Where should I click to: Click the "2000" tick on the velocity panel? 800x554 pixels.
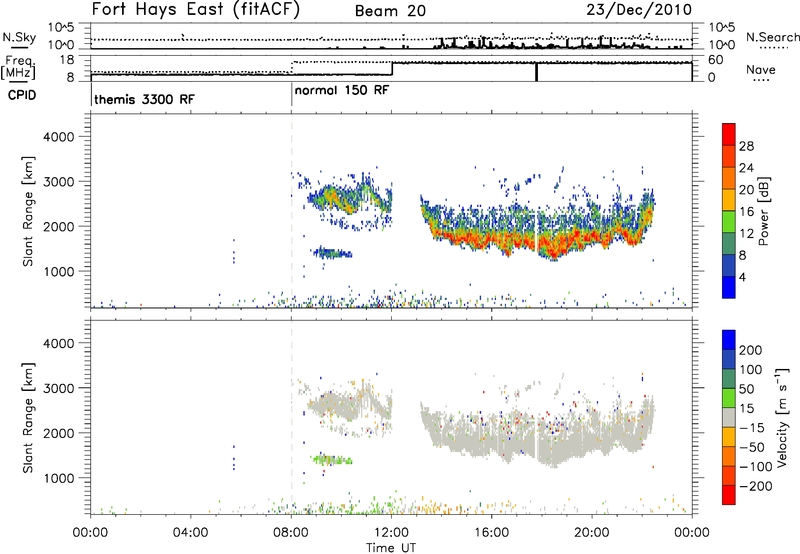59,433
